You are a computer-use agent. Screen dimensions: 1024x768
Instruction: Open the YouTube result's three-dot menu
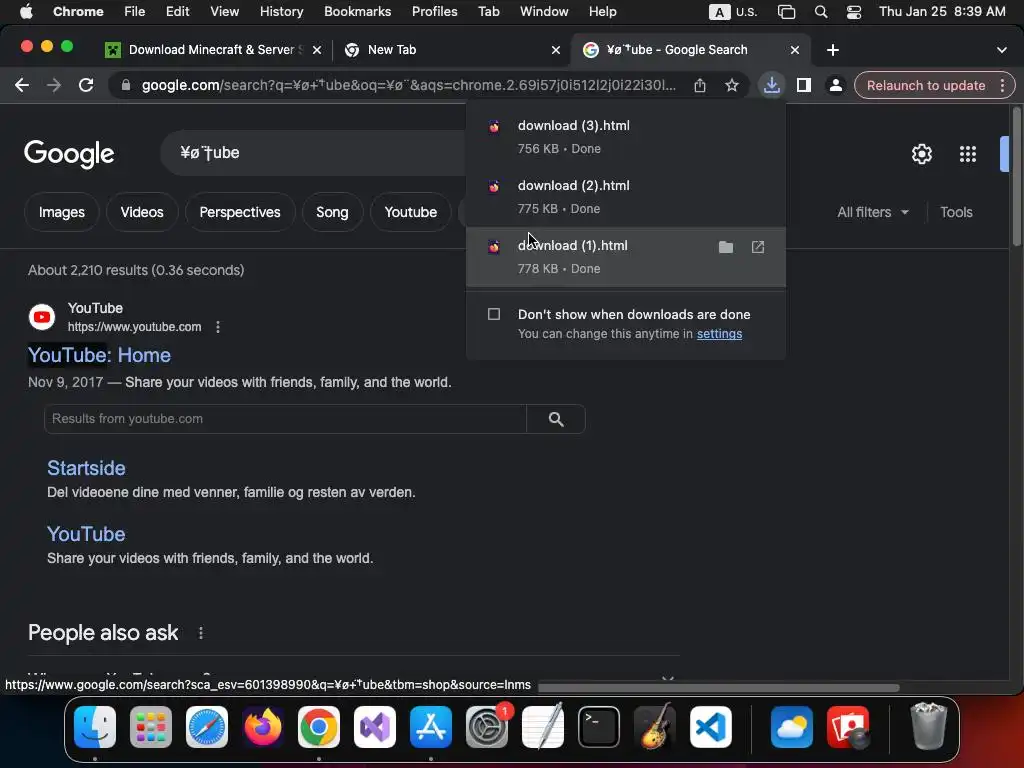click(218, 327)
